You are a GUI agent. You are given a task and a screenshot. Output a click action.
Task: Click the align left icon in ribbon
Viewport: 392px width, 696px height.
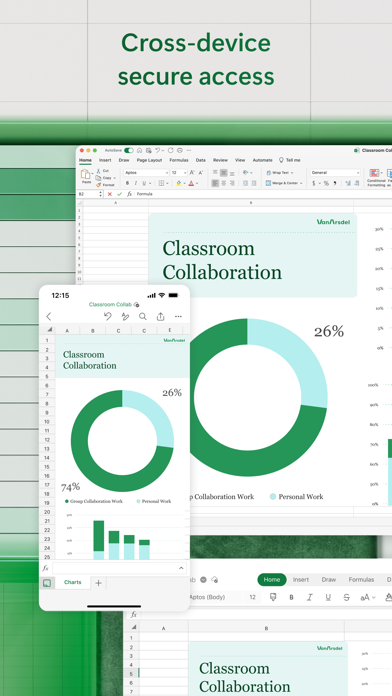pos(215,183)
